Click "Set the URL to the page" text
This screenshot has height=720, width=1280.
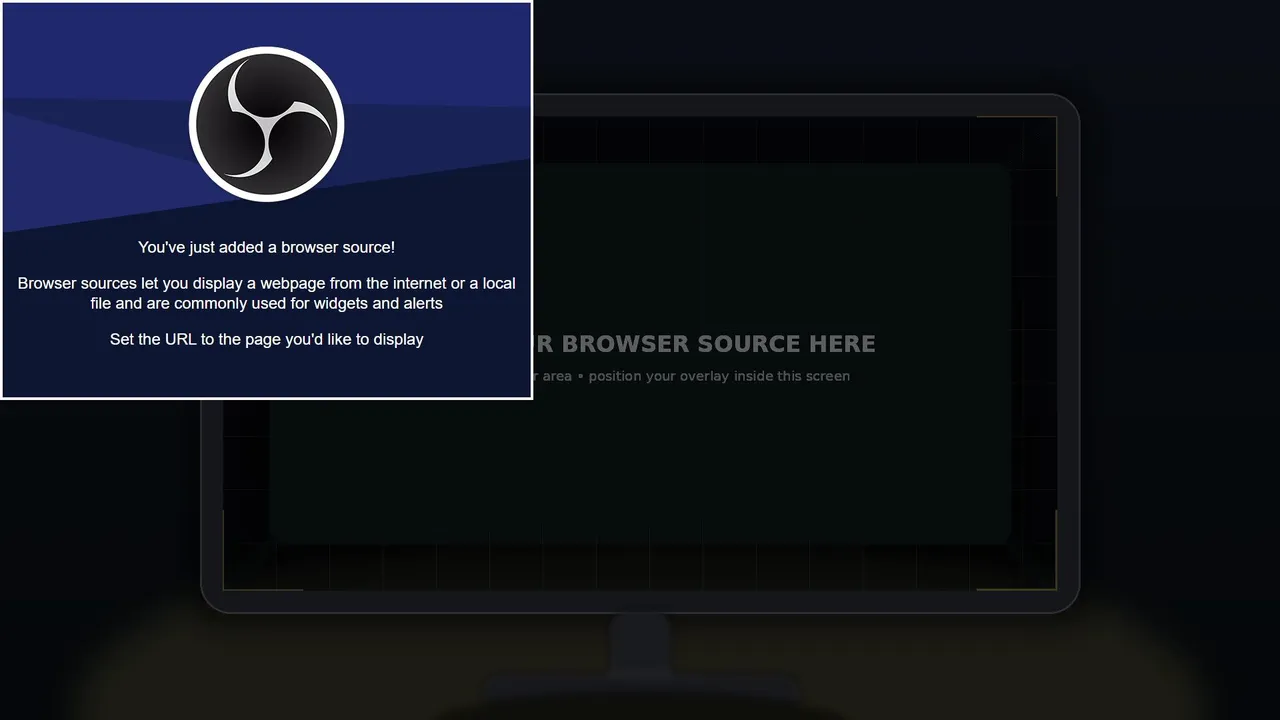coord(266,339)
